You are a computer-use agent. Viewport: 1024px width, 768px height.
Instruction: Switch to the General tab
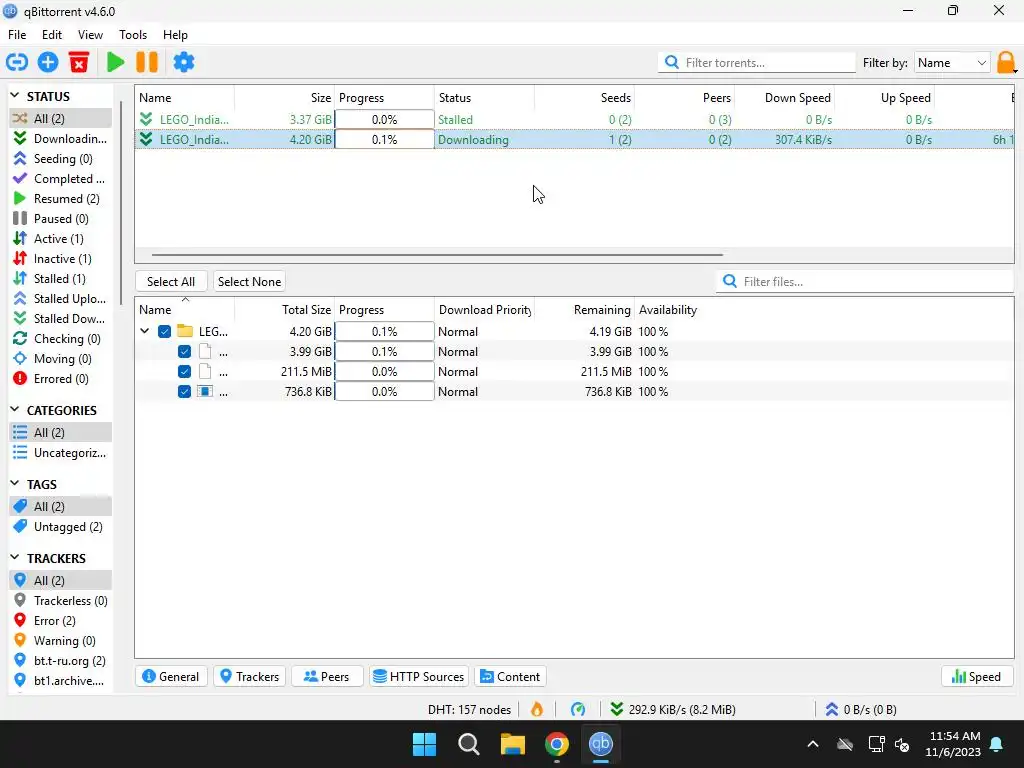[171, 677]
